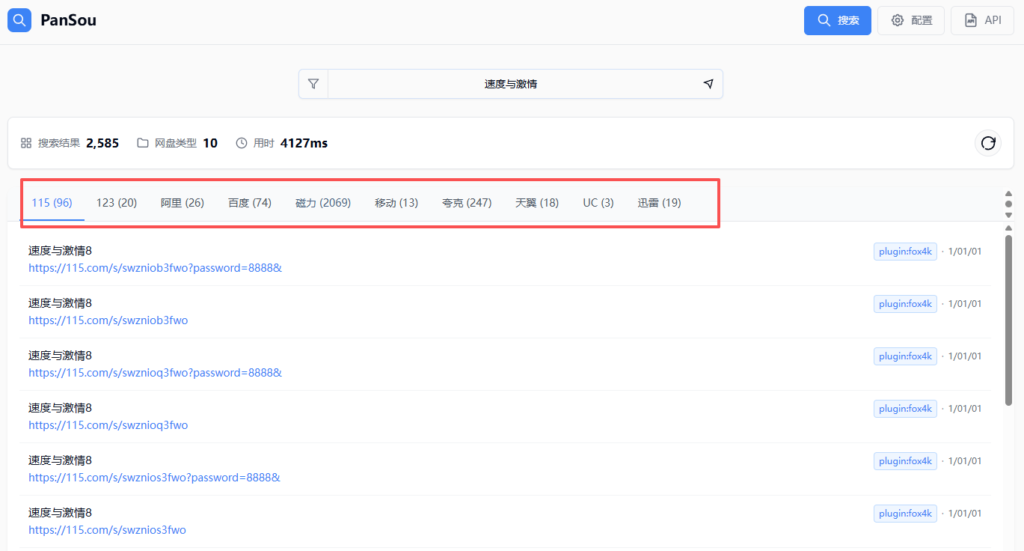This screenshot has width=1024, height=551.
Task: Click the scrollbar up arrow above results
Action: (1008, 194)
